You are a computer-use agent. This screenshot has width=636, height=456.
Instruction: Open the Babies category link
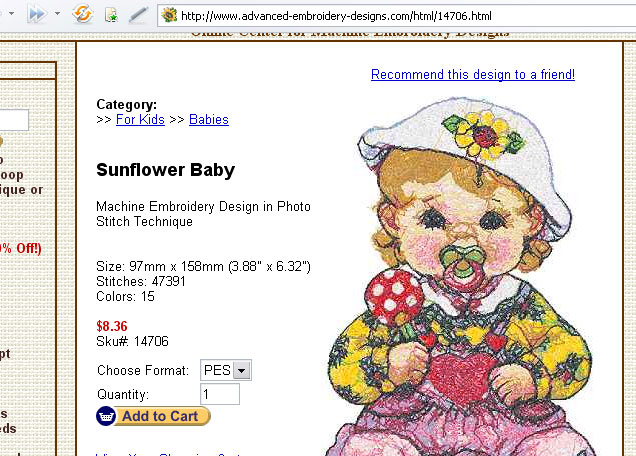(x=209, y=120)
